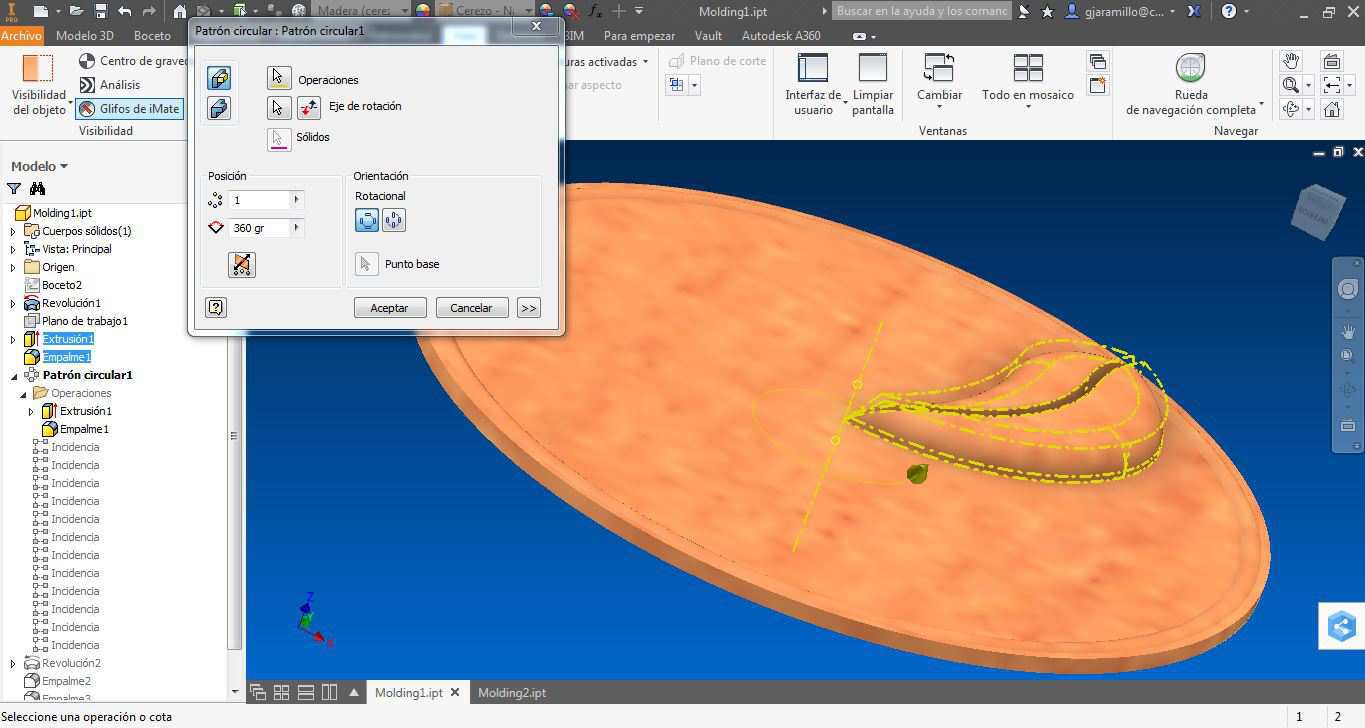The width and height of the screenshot is (1365, 728).
Task: Click the favorites star icon
Action: pos(1047,11)
